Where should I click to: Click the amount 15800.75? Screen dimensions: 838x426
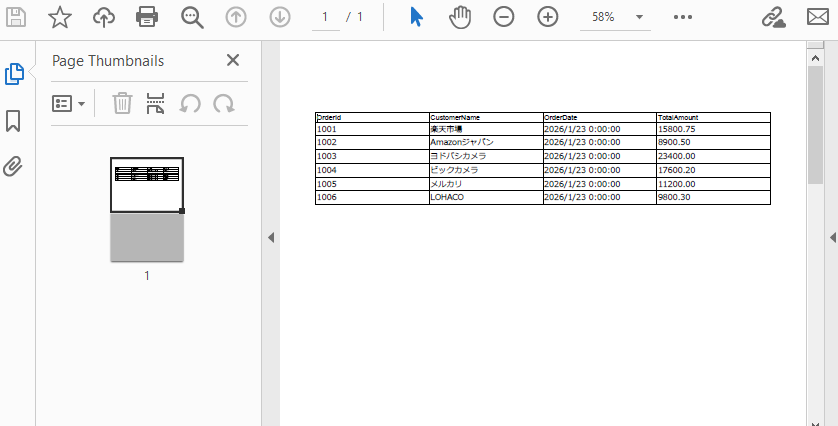[x=676, y=129]
